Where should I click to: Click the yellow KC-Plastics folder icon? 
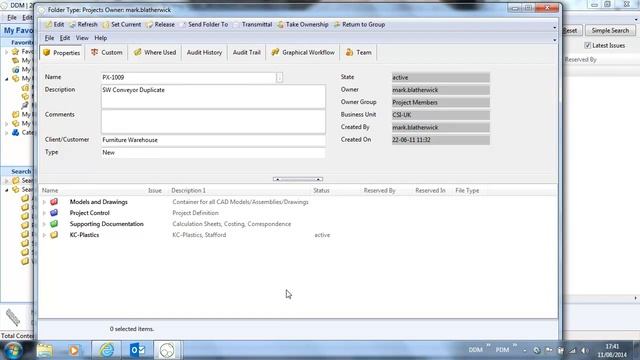[54, 235]
